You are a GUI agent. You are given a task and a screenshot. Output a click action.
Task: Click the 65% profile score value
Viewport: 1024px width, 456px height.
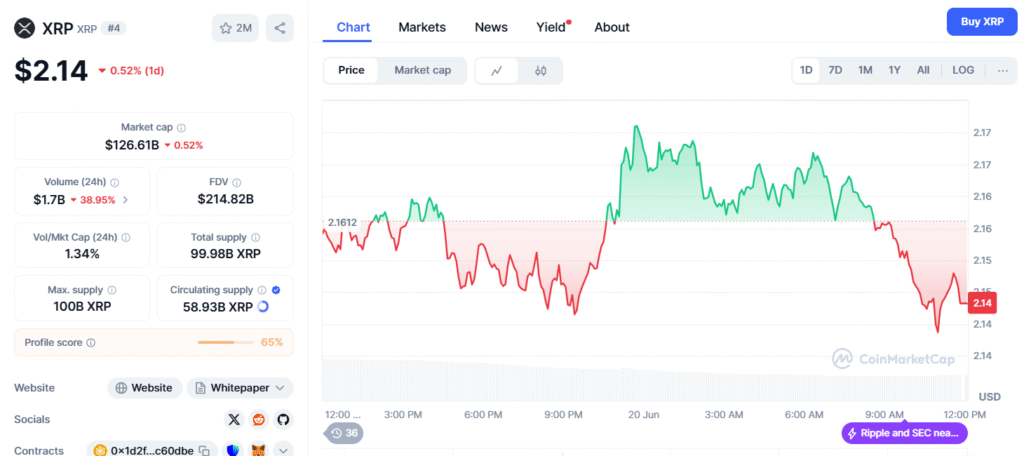pyautogui.click(x=272, y=342)
